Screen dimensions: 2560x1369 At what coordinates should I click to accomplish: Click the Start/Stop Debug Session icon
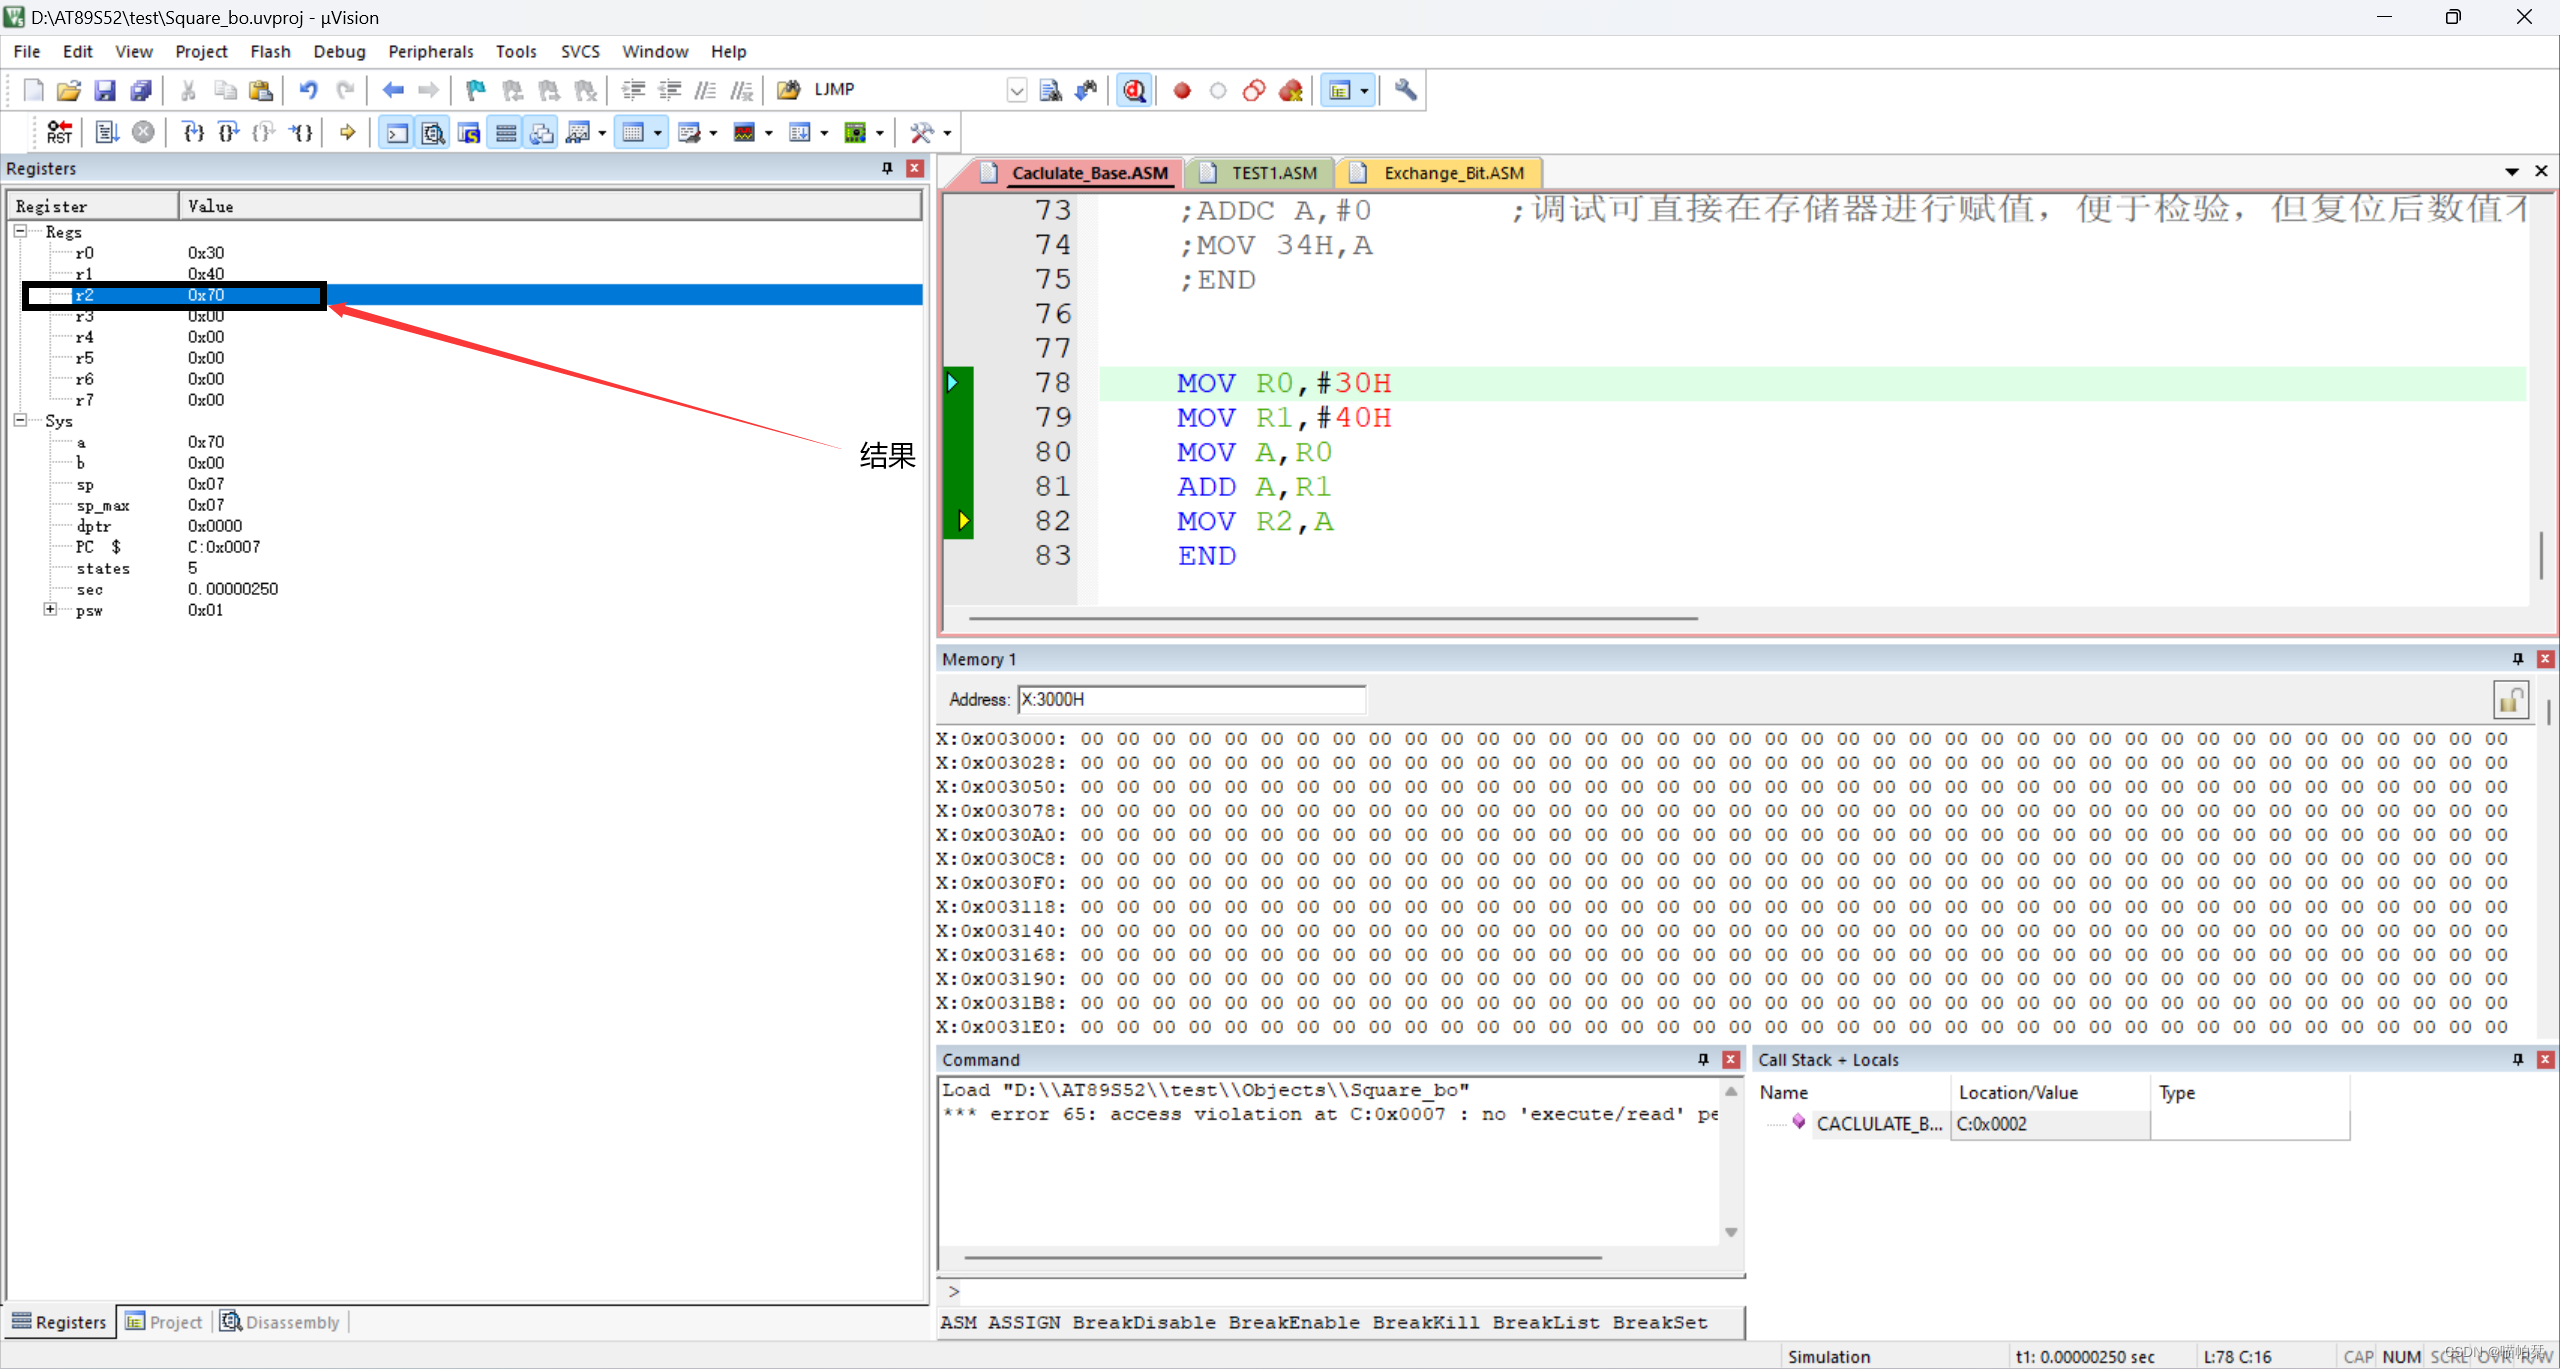pyautogui.click(x=1134, y=90)
